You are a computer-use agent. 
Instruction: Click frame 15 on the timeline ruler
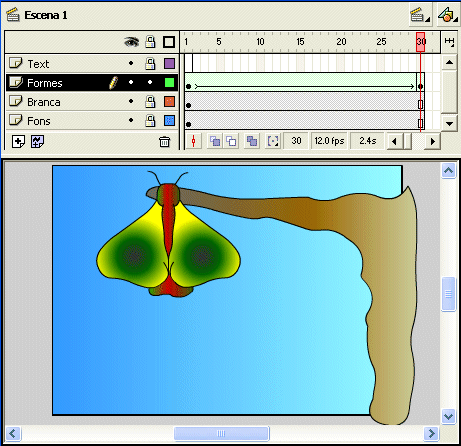300,42
